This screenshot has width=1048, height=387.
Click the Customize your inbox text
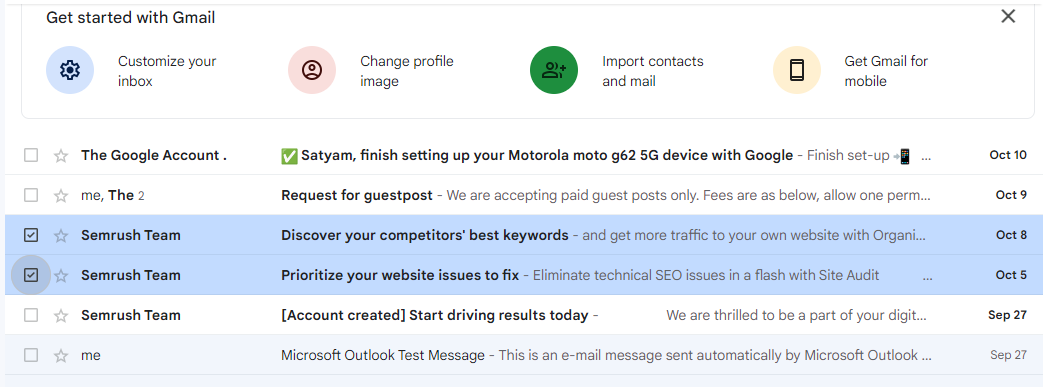pos(167,71)
